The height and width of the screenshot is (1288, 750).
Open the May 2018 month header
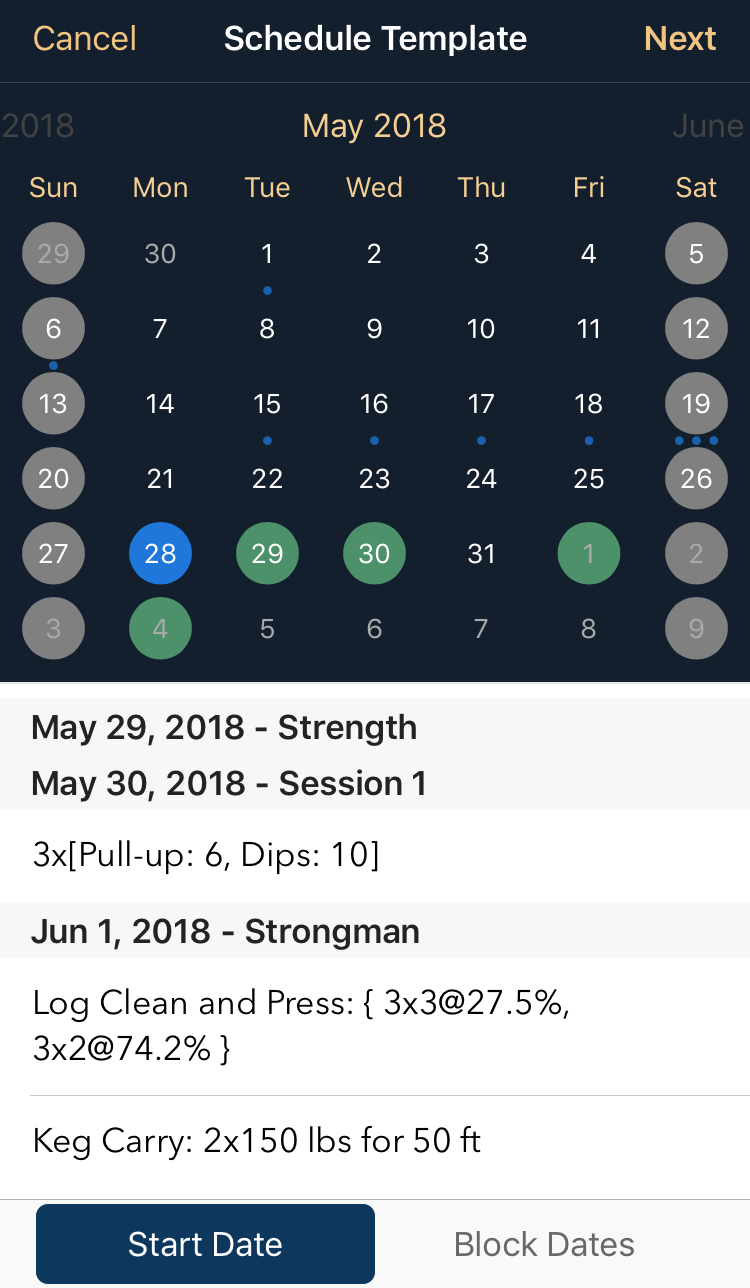click(x=374, y=125)
